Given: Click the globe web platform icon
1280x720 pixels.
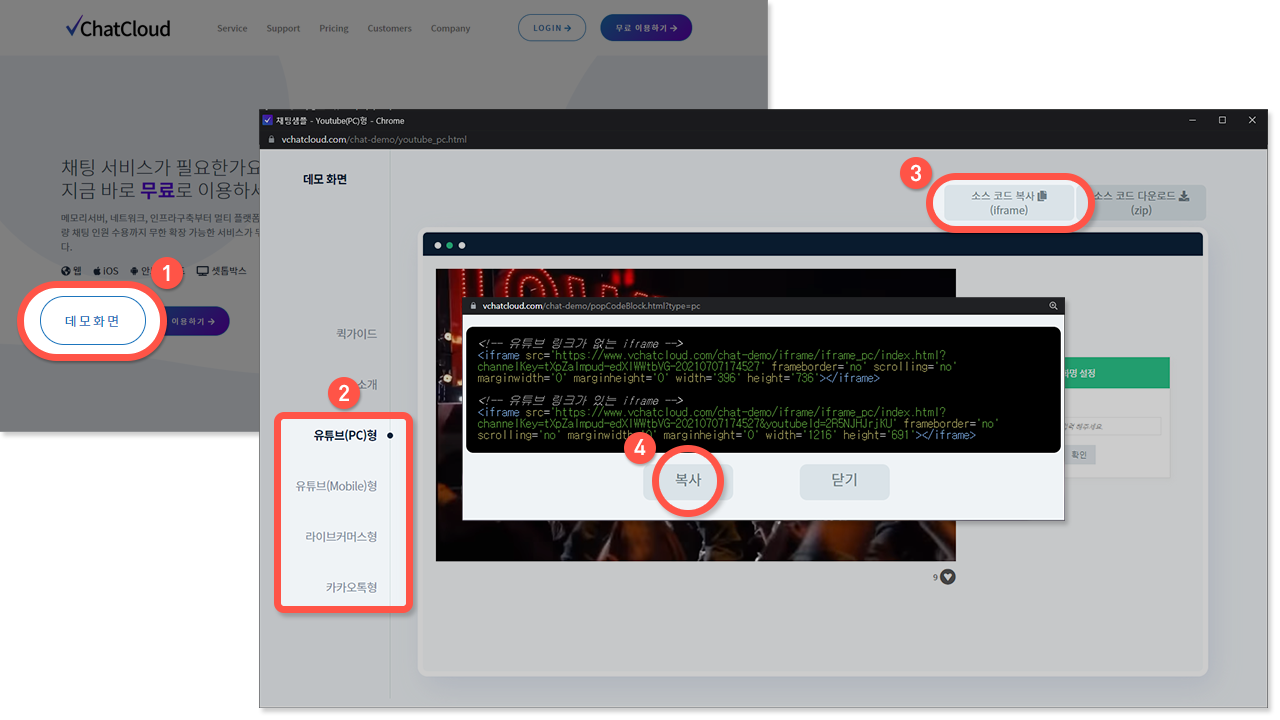Looking at the screenshot, I should click(66, 271).
